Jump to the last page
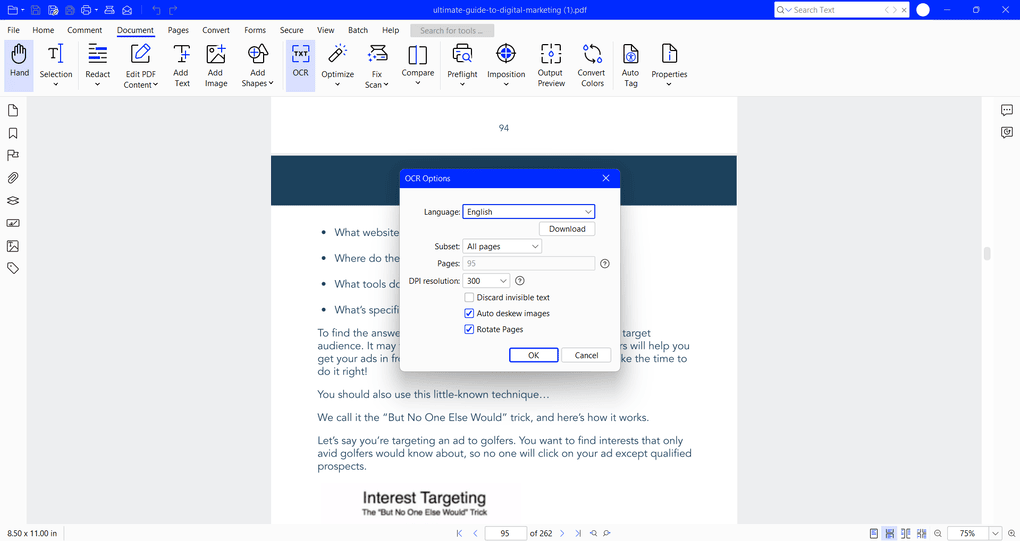The image size is (1020, 541). (x=578, y=533)
